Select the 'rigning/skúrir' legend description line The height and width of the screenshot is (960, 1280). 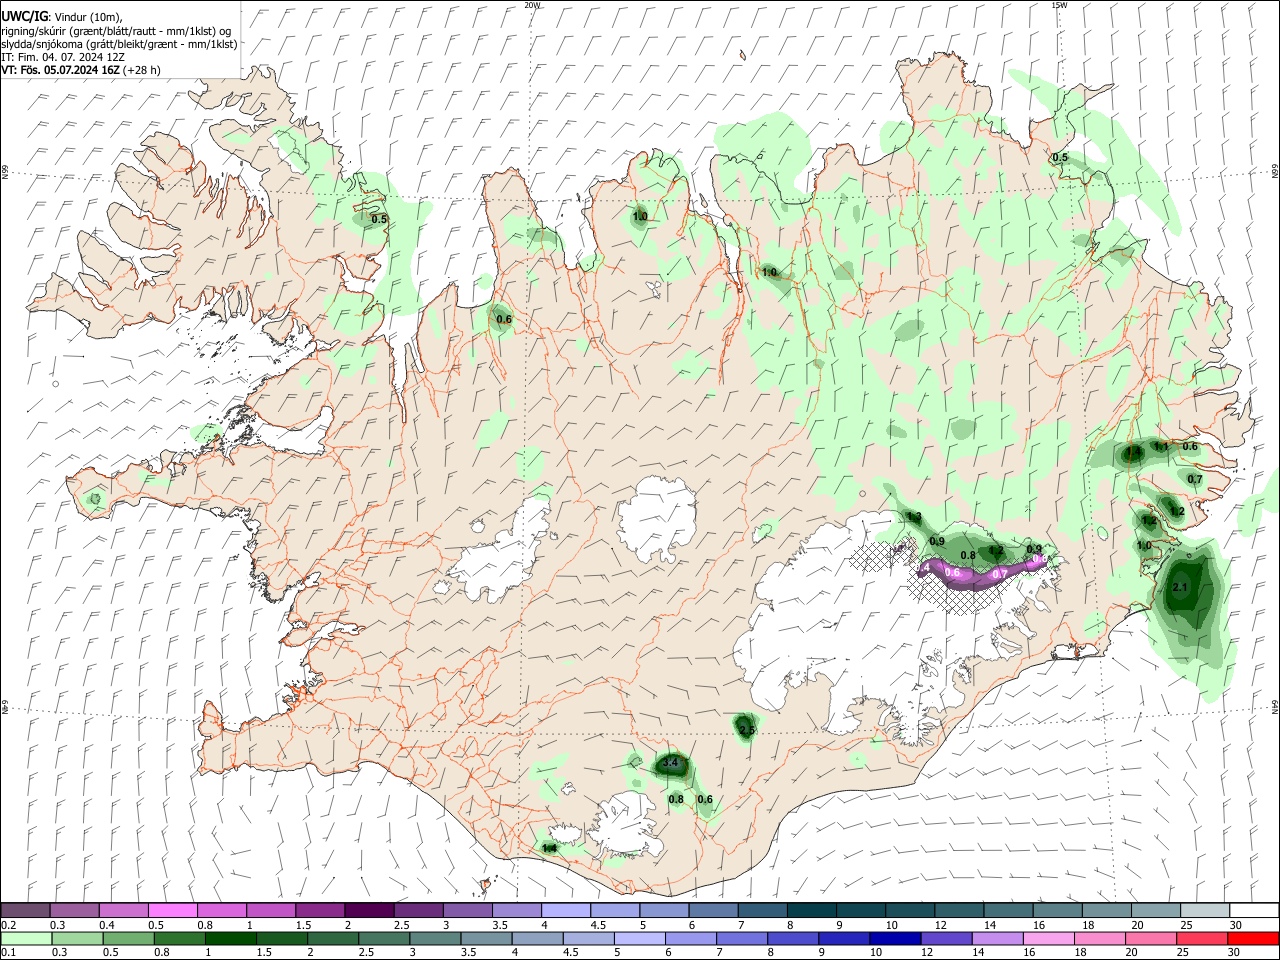[x=116, y=30]
